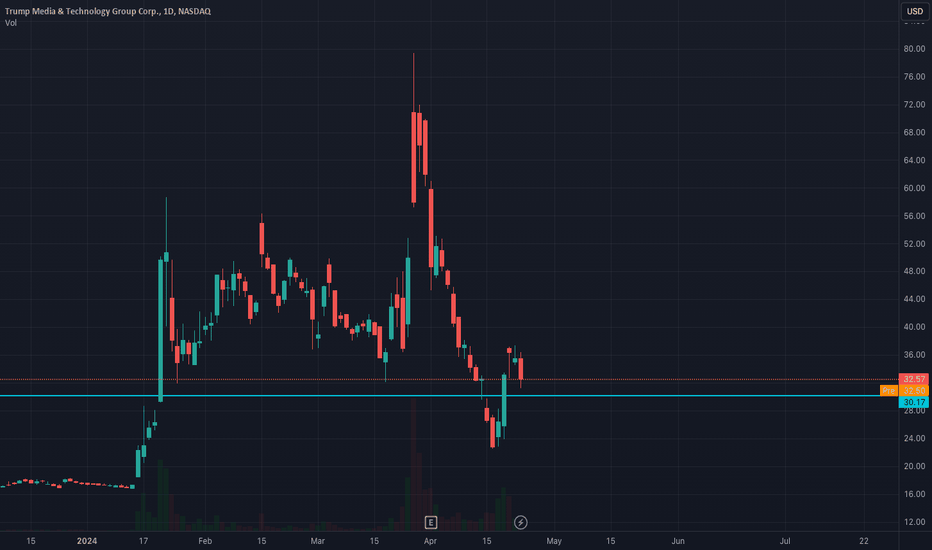Open the USD currency selector
The width and height of the screenshot is (932, 550).
(x=915, y=11)
